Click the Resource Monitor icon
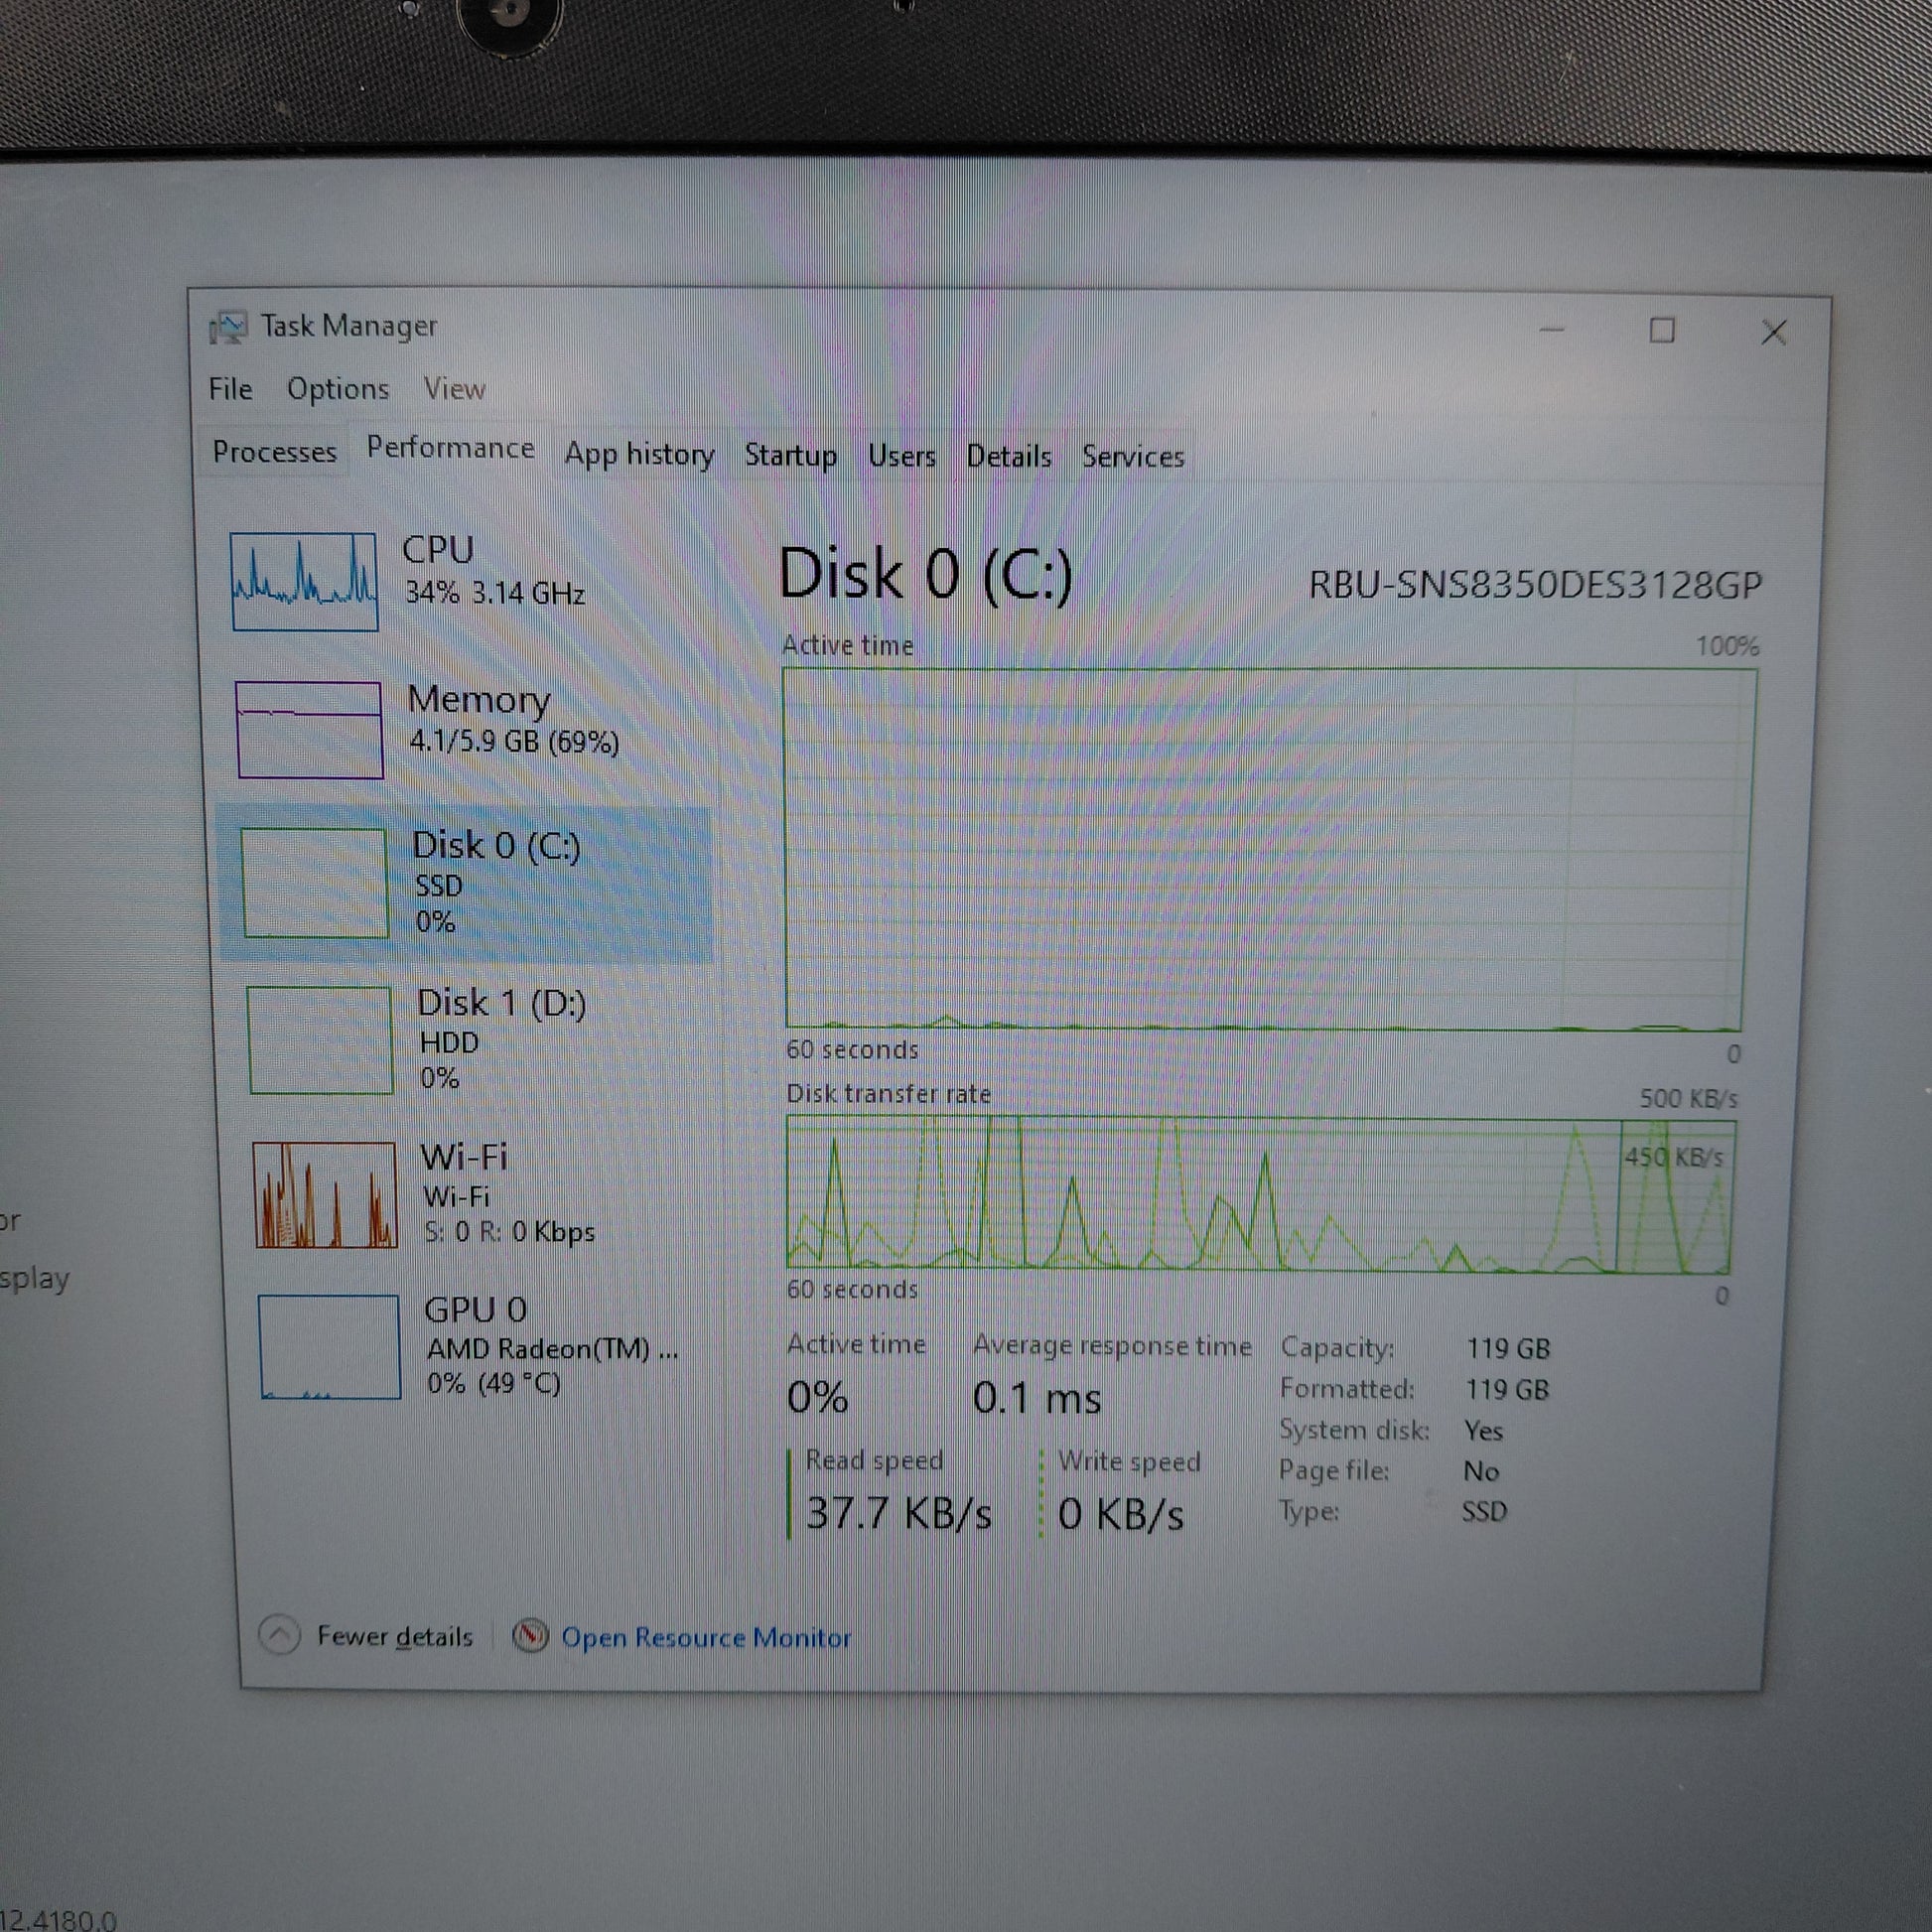1932x1932 pixels. 530,1636
